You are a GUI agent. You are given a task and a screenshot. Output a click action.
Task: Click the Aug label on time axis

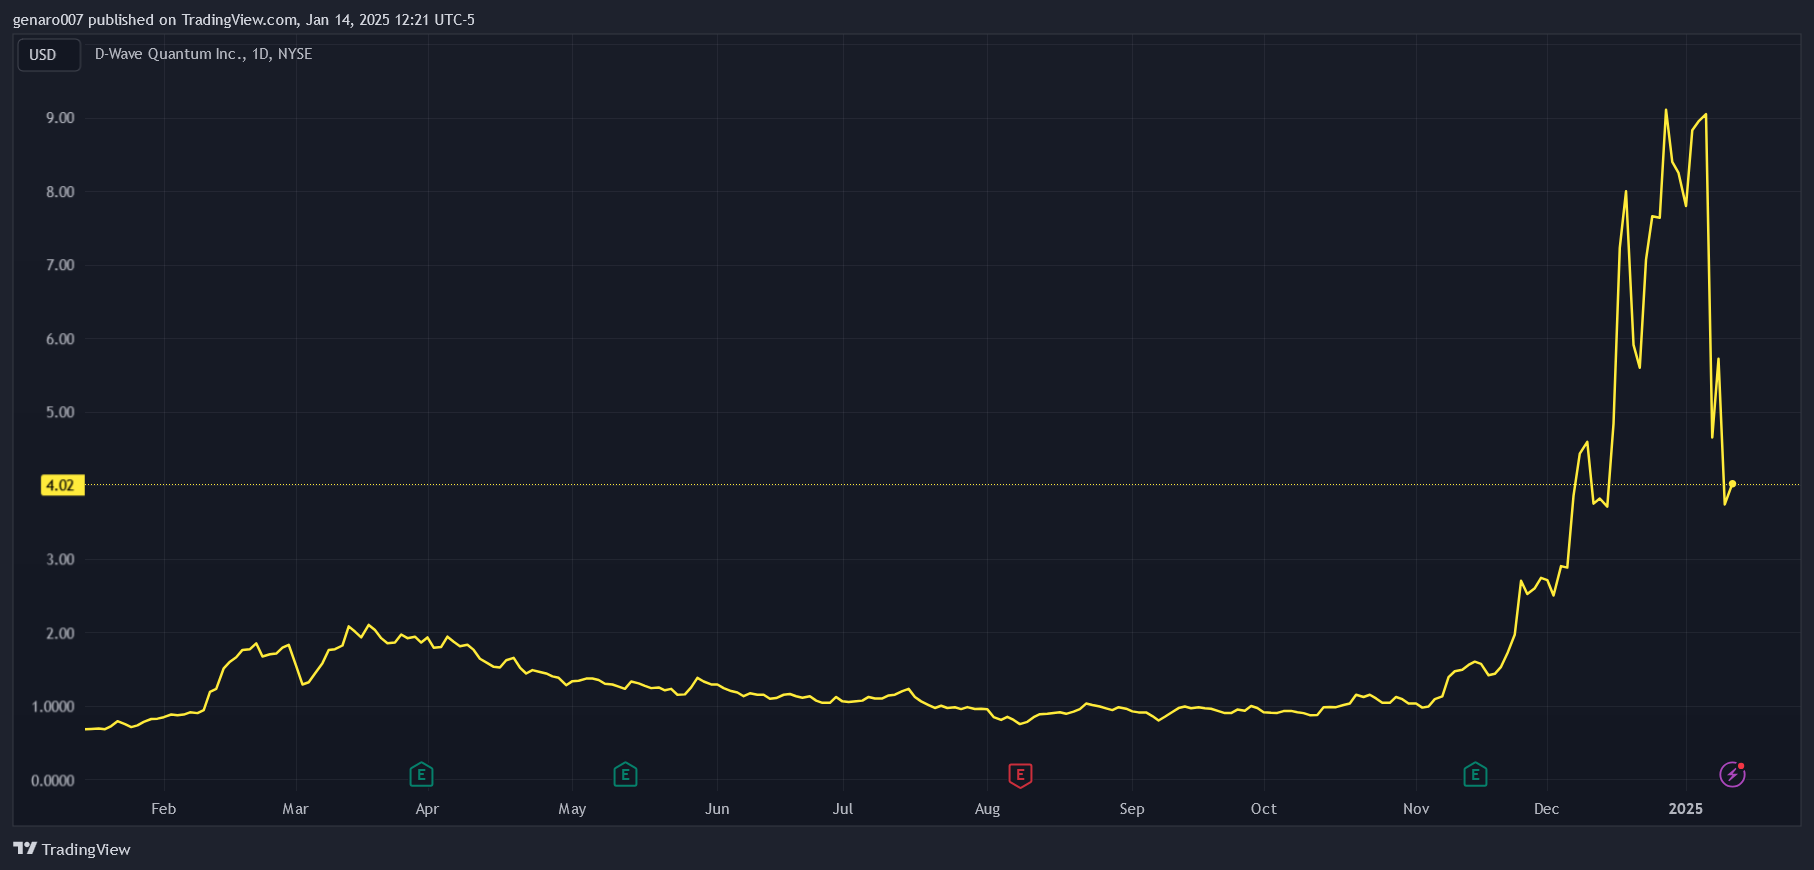987,809
